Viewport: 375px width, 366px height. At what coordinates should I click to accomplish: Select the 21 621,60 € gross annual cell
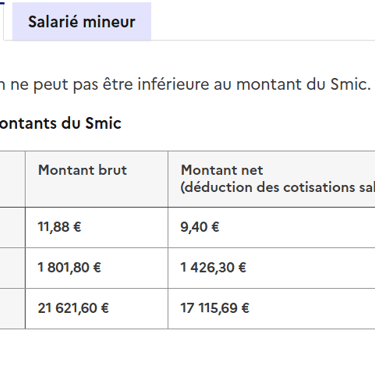(97, 309)
